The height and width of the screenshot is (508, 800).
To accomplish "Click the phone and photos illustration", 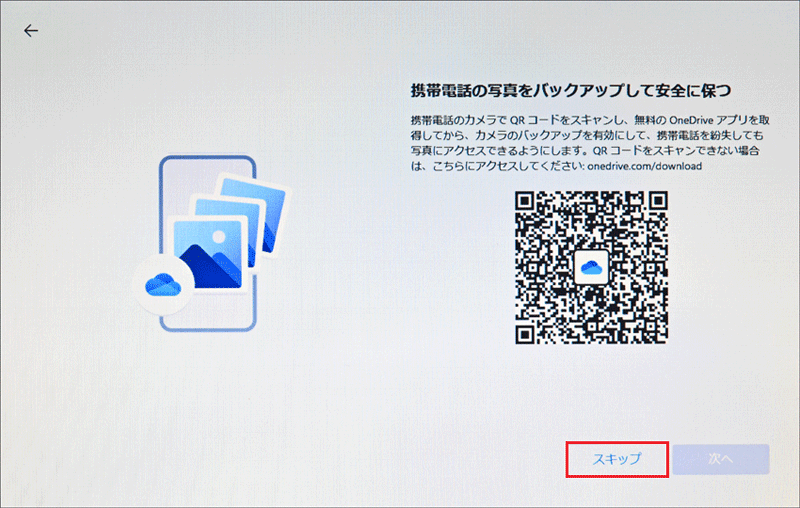I will [x=212, y=243].
